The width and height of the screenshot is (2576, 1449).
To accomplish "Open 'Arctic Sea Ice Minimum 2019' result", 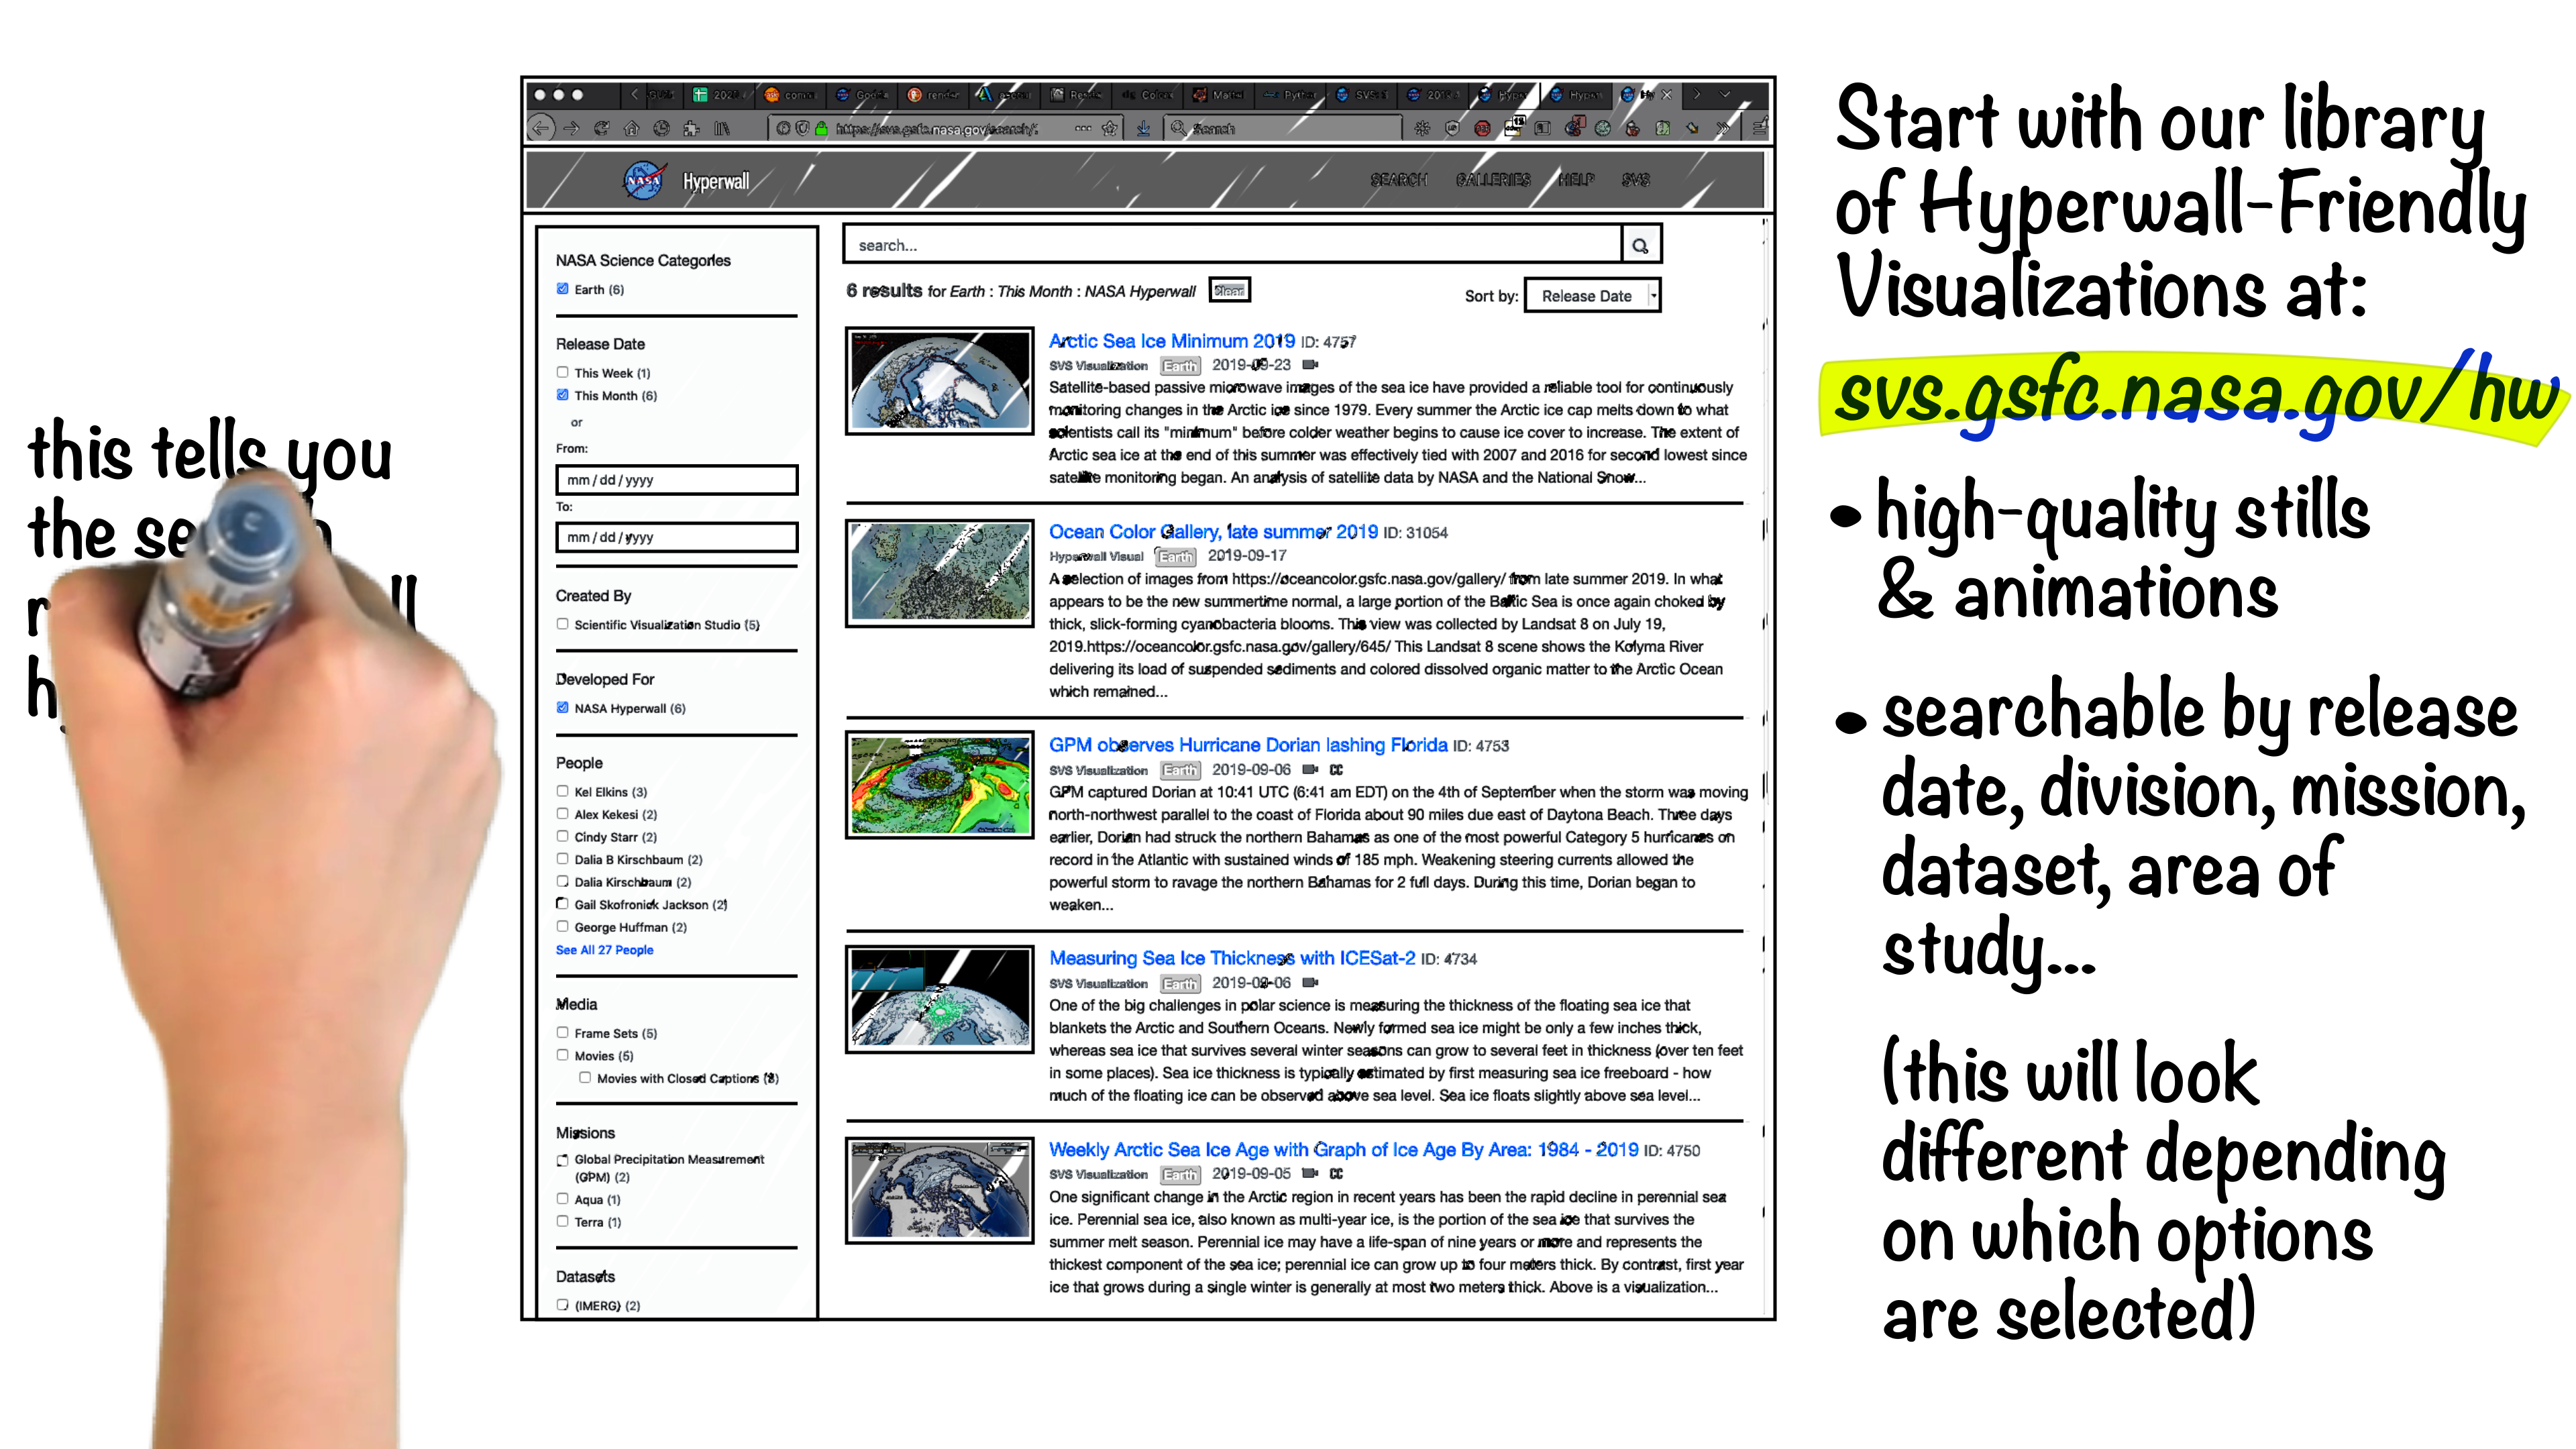I will click(1171, 341).
